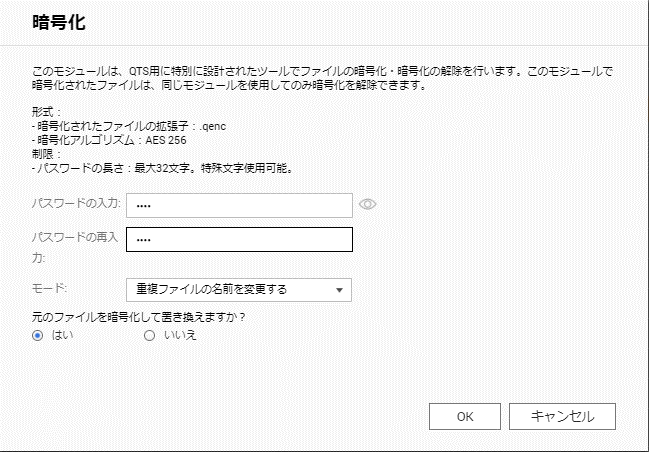649x452 pixels.
Task: Click the はい option text
Action: point(62,335)
